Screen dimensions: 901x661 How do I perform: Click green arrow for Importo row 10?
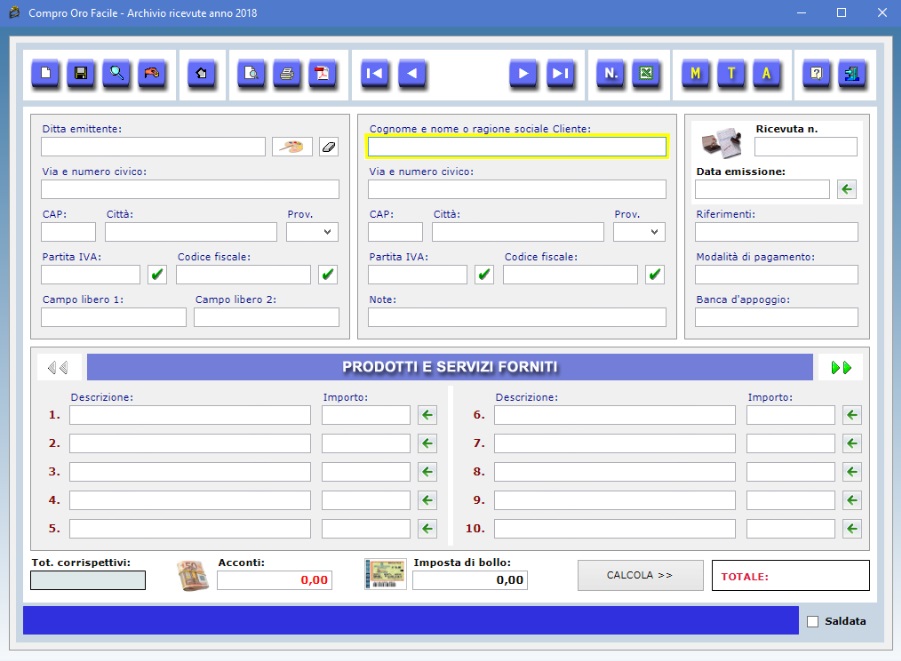pyautogui.click(x=852, y=529)
